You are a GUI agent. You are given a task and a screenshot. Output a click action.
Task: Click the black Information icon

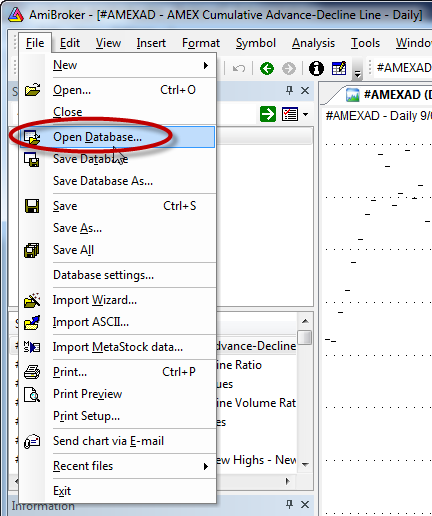point(316,69)
